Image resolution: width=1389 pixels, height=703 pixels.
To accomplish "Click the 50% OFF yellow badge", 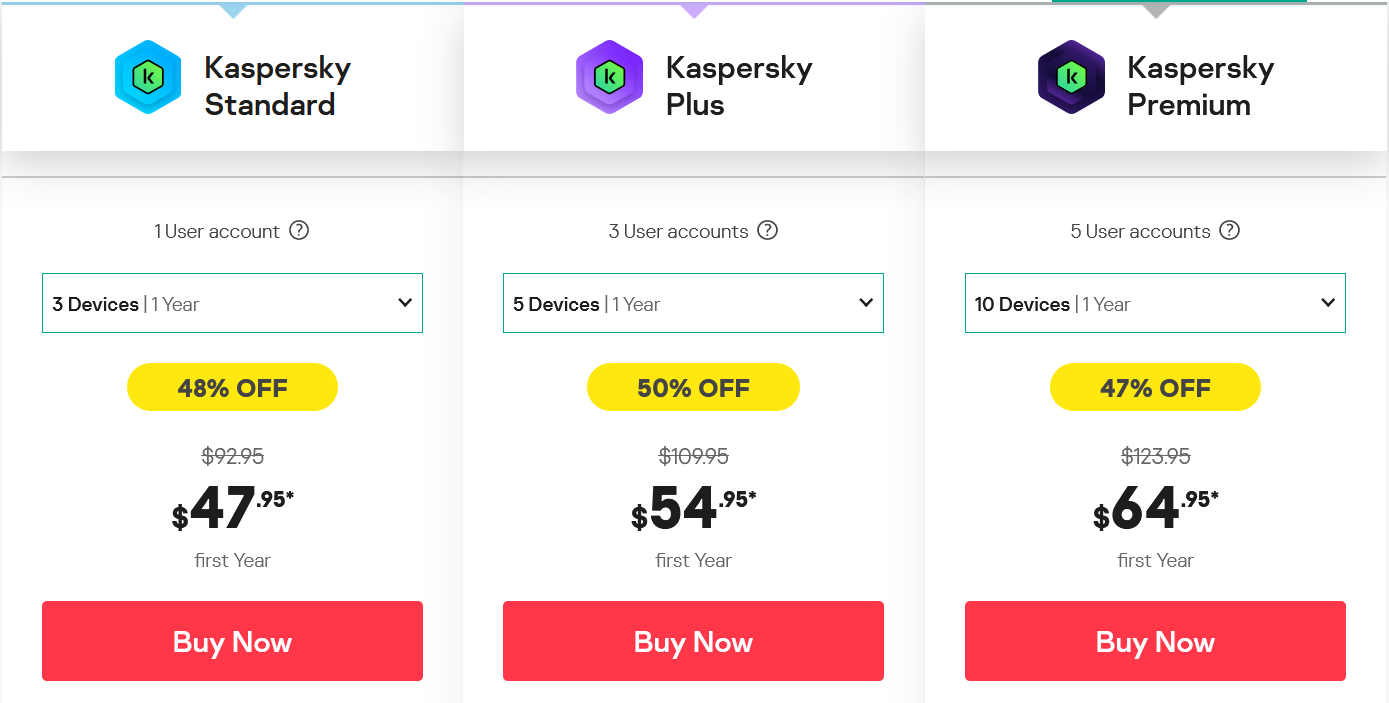I will coord(693,388).
